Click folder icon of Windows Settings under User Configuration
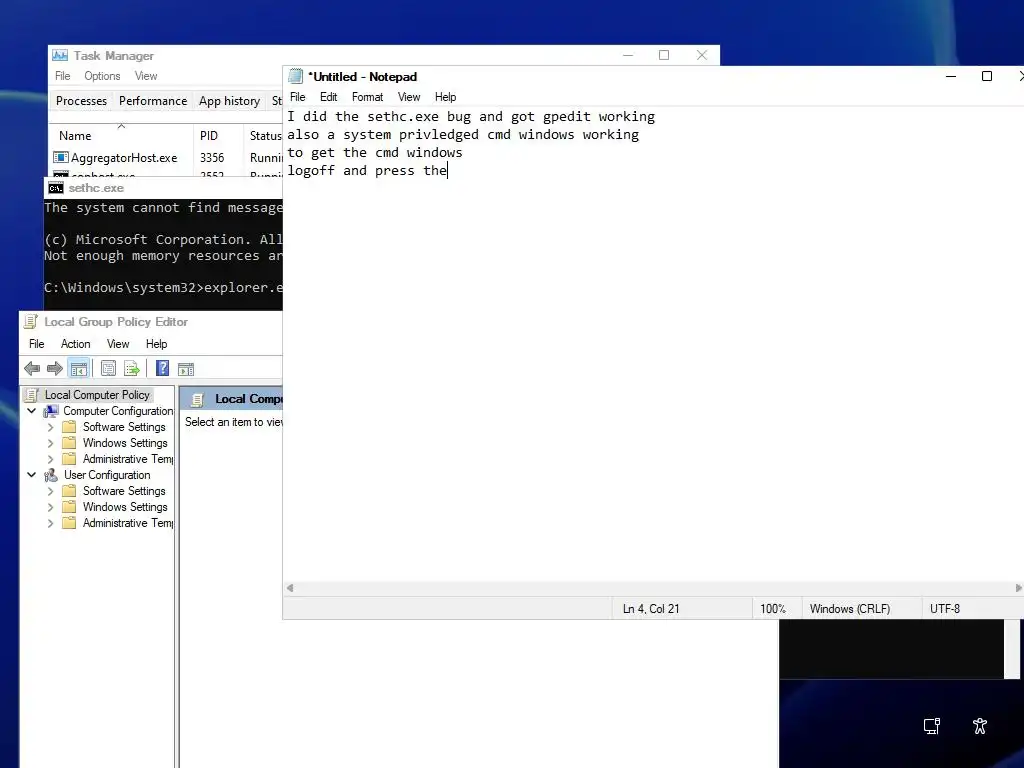This screenshot has height=768, width=1024. [x=69, y=507]
